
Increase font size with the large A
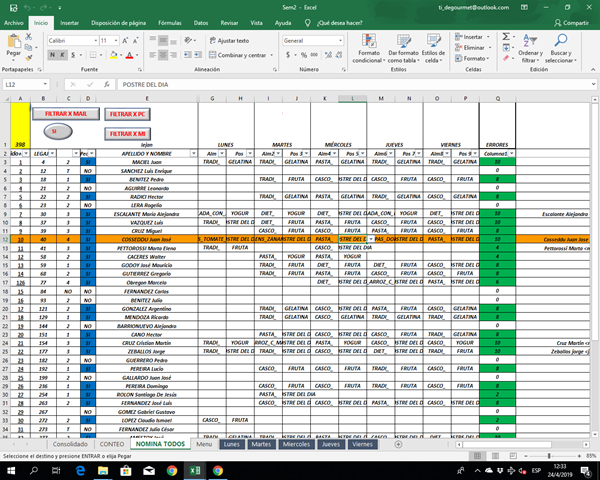125,41
